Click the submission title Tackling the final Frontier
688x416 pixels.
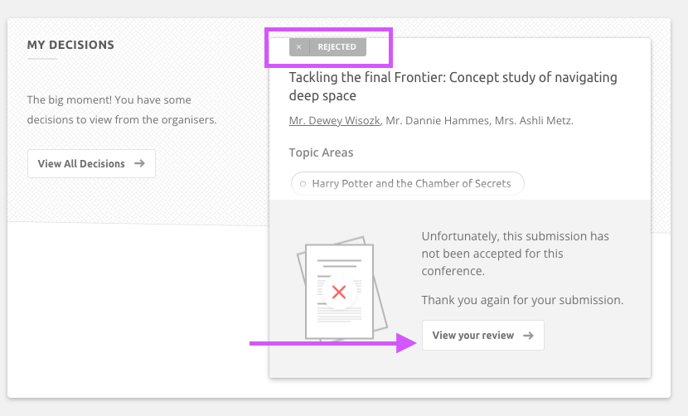pyautogui.click(x=453, y=86)
